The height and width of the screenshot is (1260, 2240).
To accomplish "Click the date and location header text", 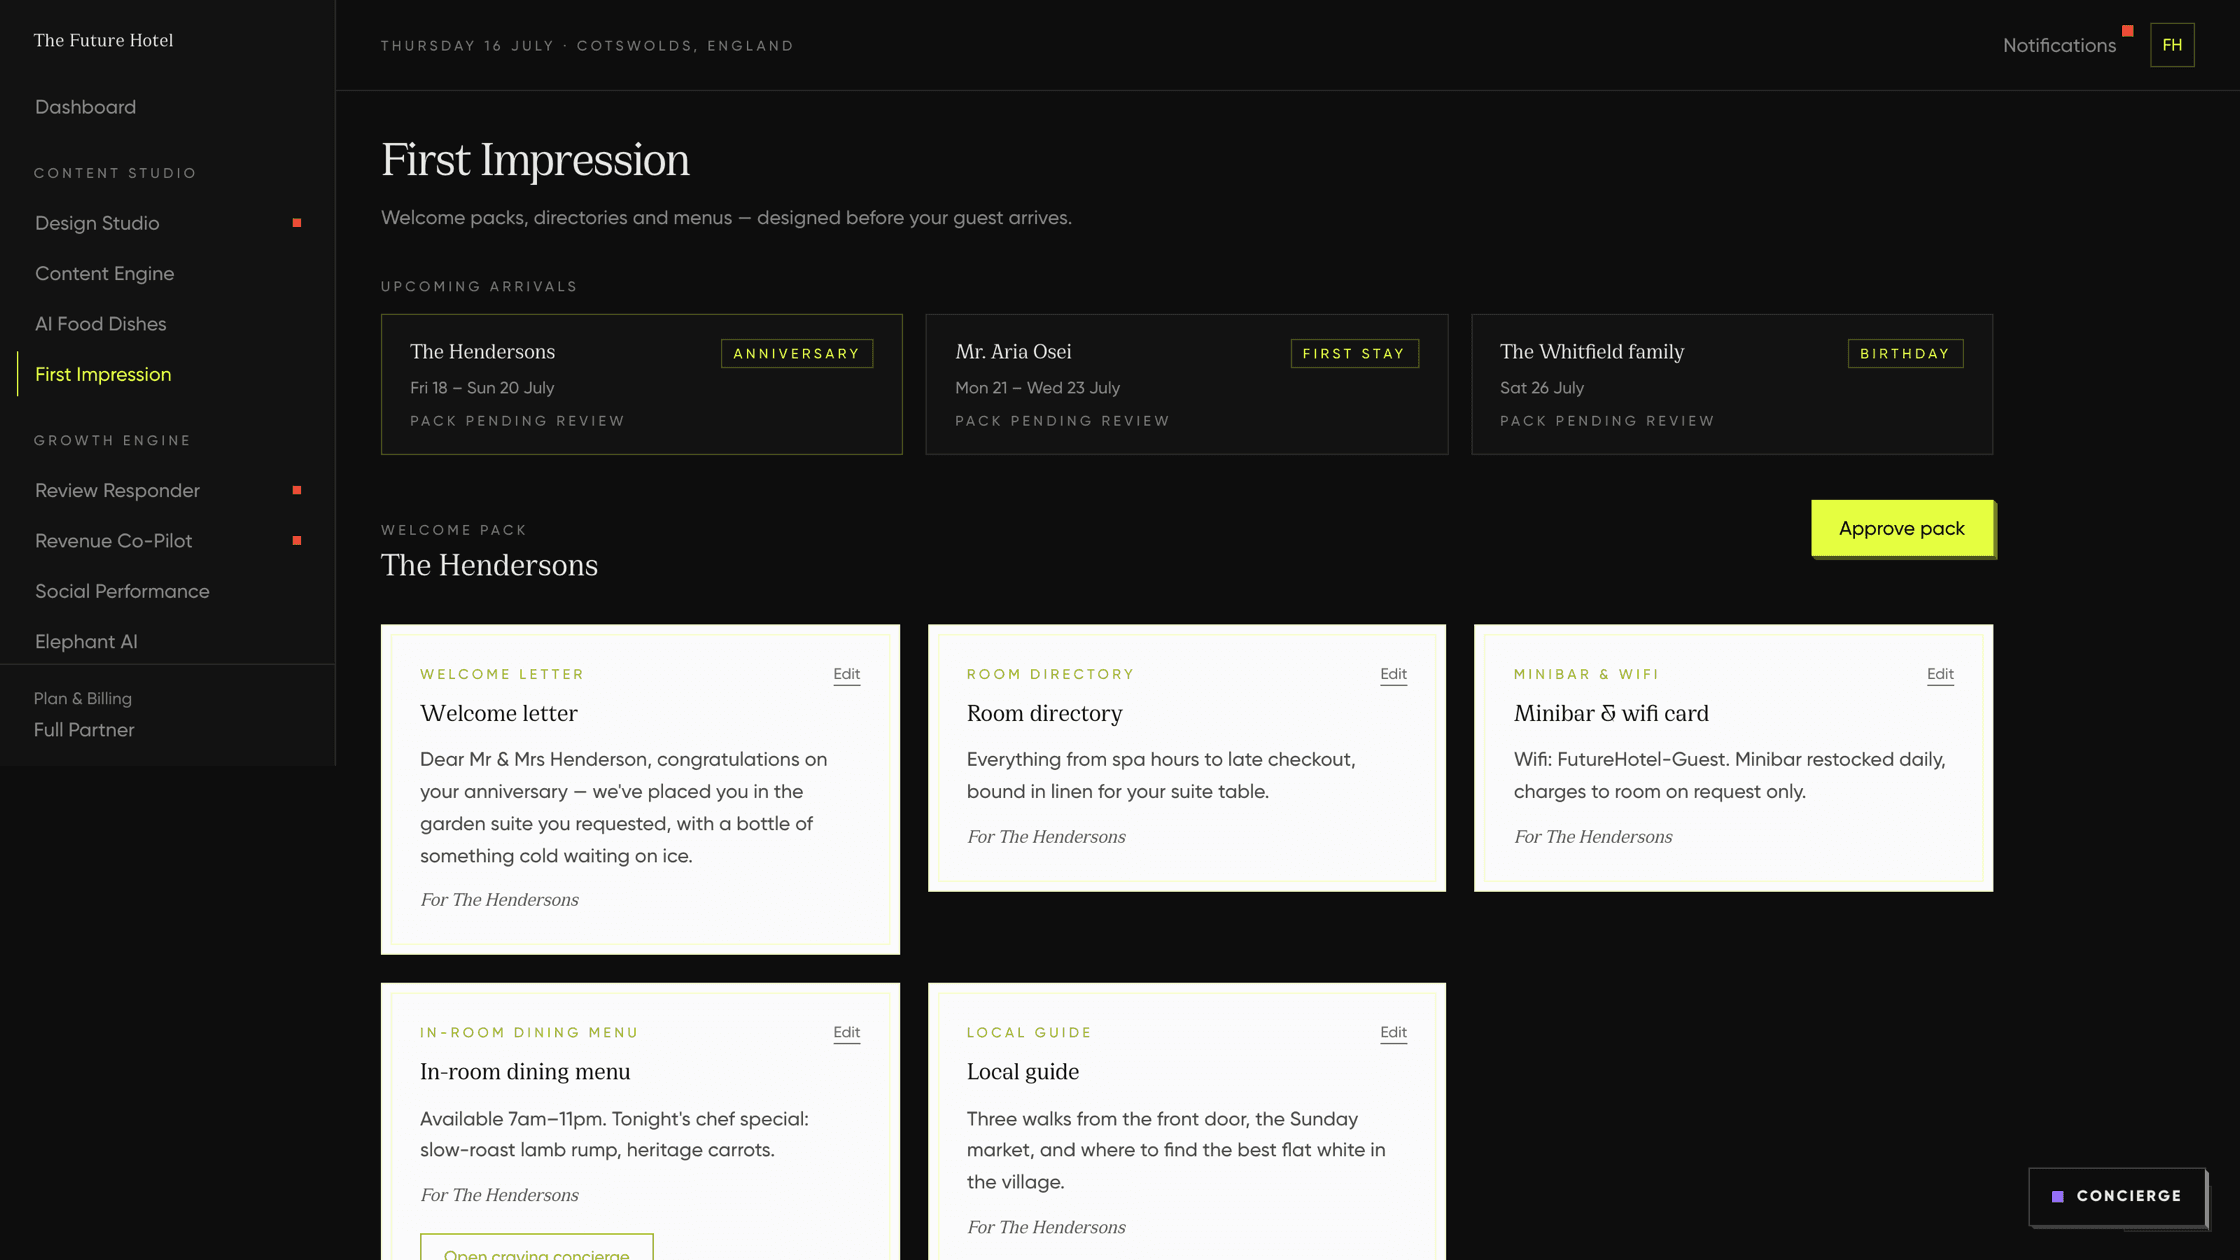I will click(587, 46).
